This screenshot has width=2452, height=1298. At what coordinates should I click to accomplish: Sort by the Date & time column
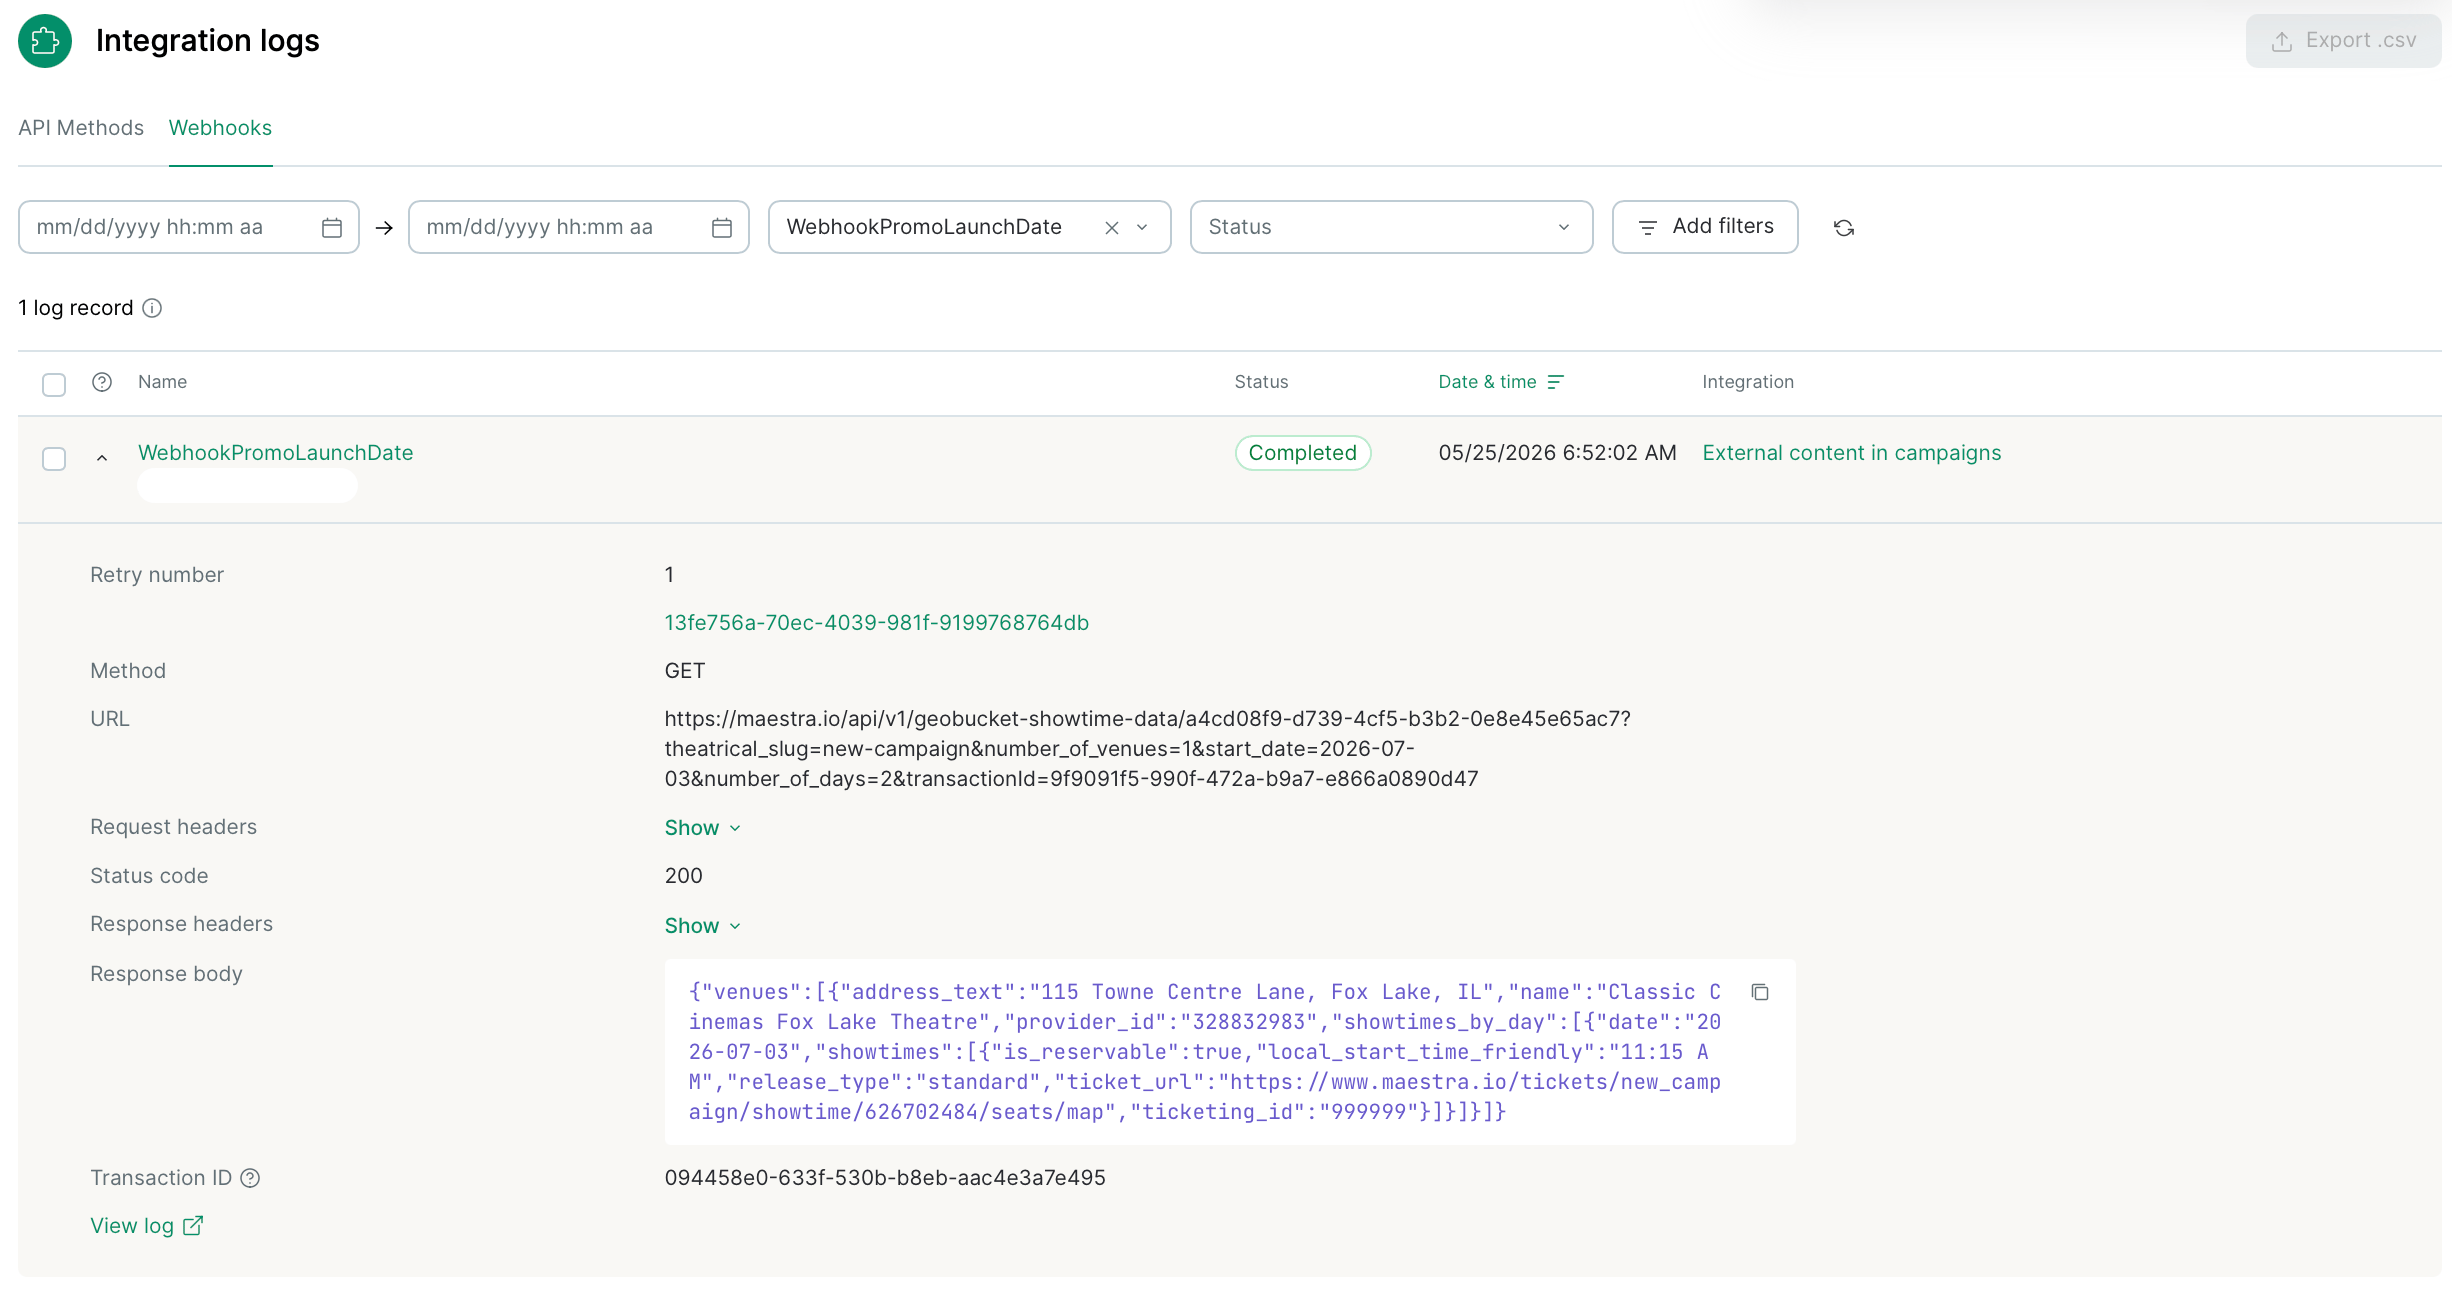point(1500,382)
